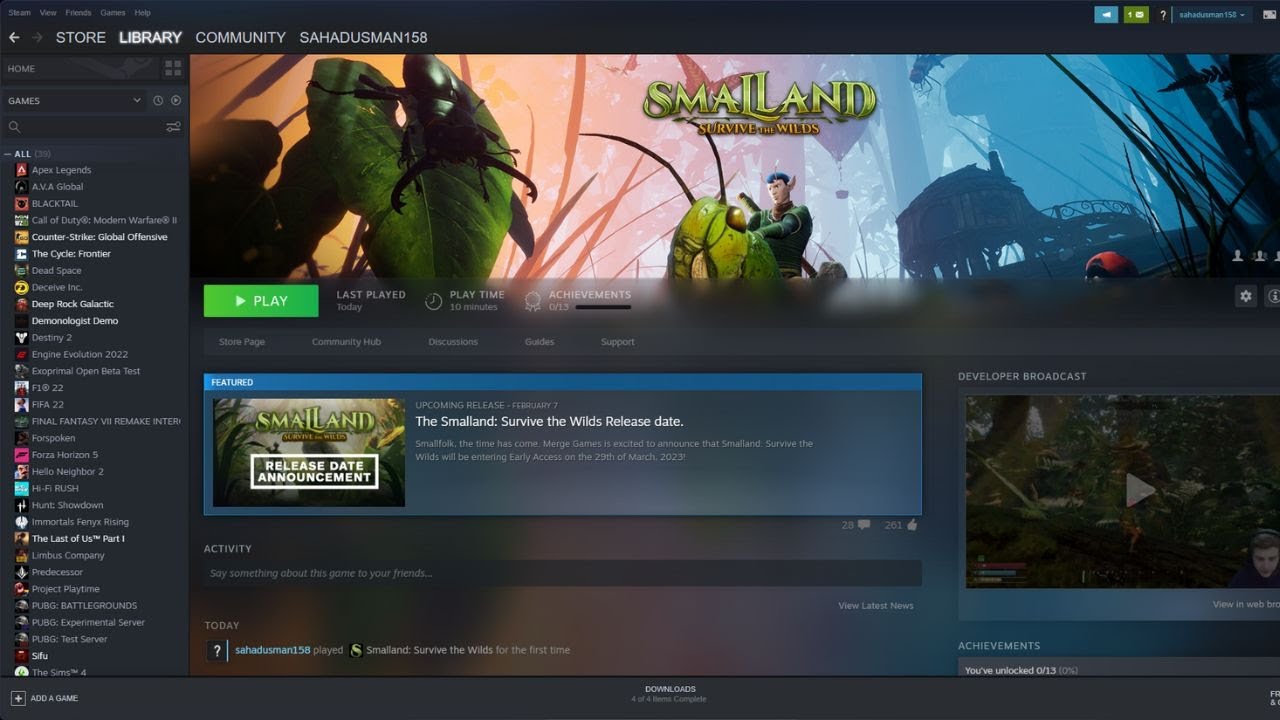This screenshot has height=720, width=1280.
Task: Open the Guides tab
Action: tap(539, 342)
